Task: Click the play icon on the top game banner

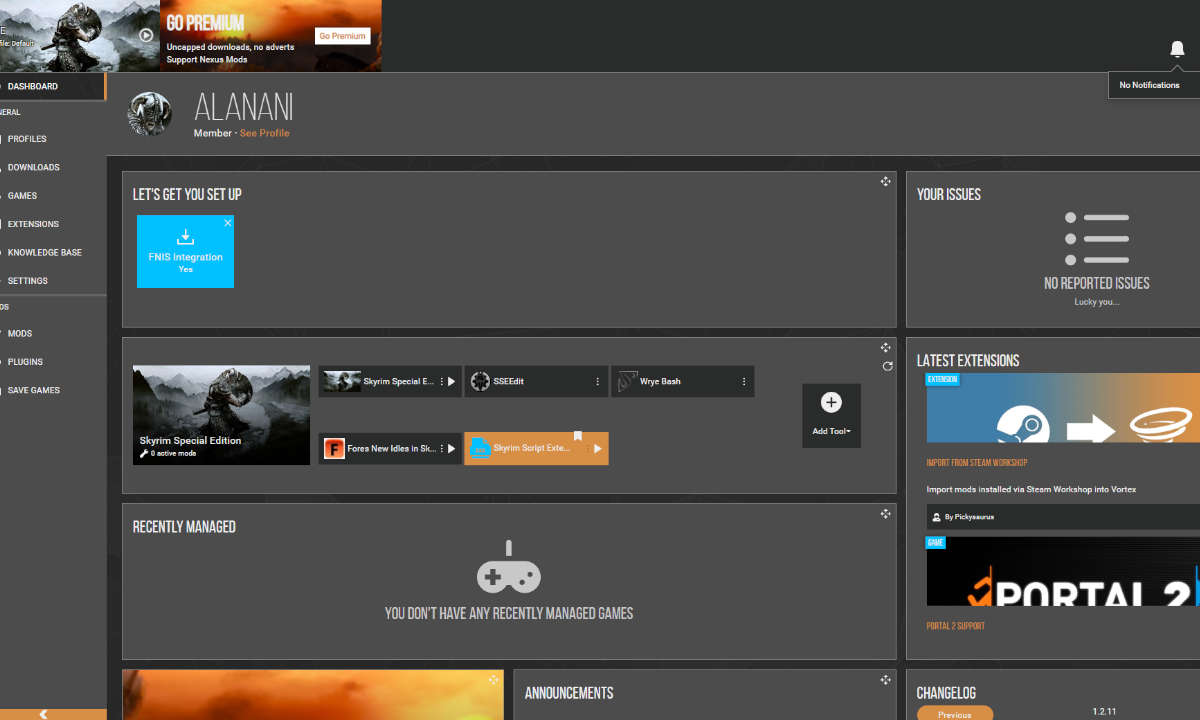Action: click(x=146, y=35)
